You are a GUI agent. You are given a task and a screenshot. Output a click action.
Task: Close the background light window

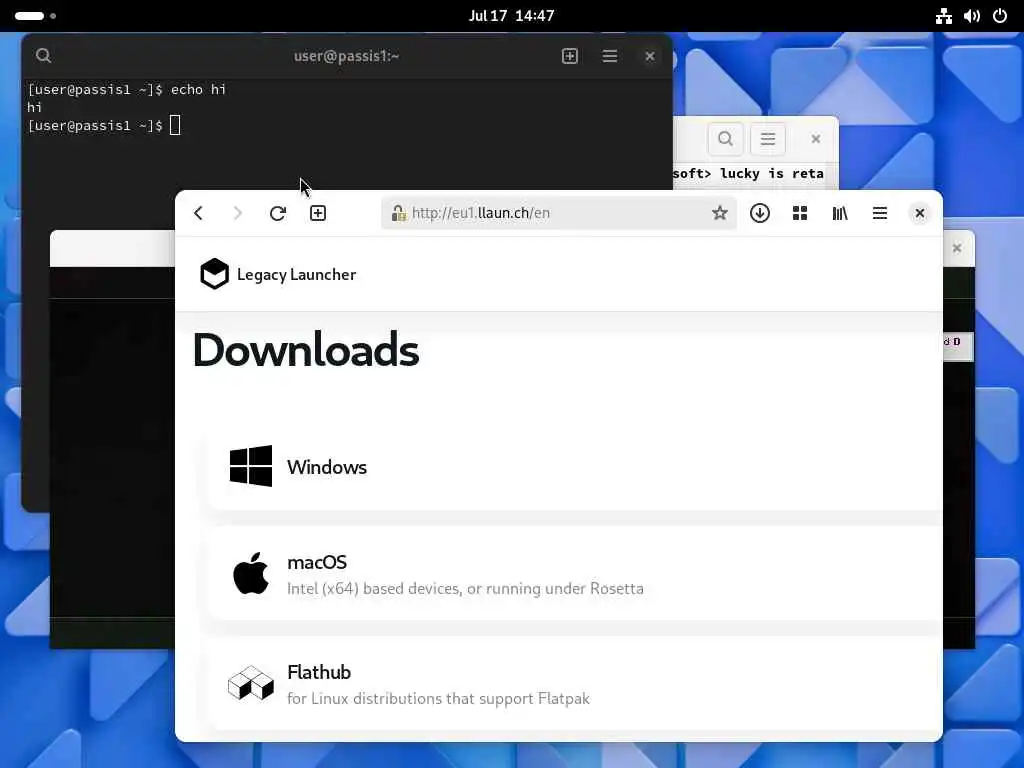(x=816, y=138)
